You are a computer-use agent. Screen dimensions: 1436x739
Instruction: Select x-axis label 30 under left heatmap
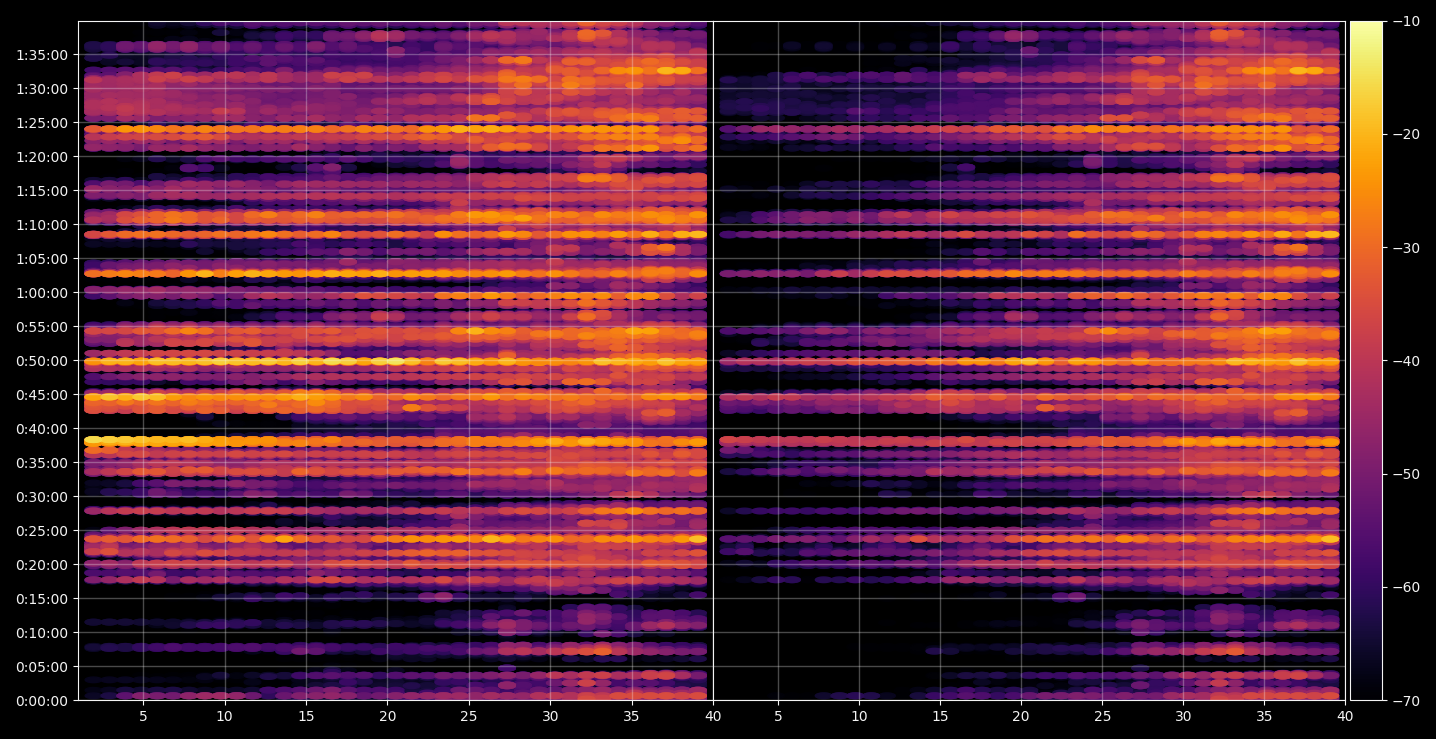click(550, 716)
